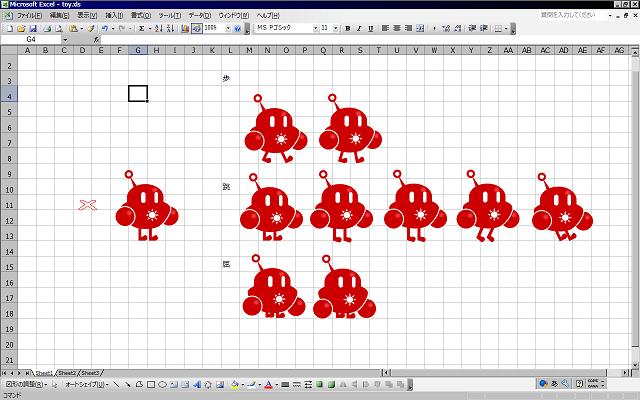Click the 図形の調整(R) button
The height and width of the screenshot is (400, 640).
24,384
